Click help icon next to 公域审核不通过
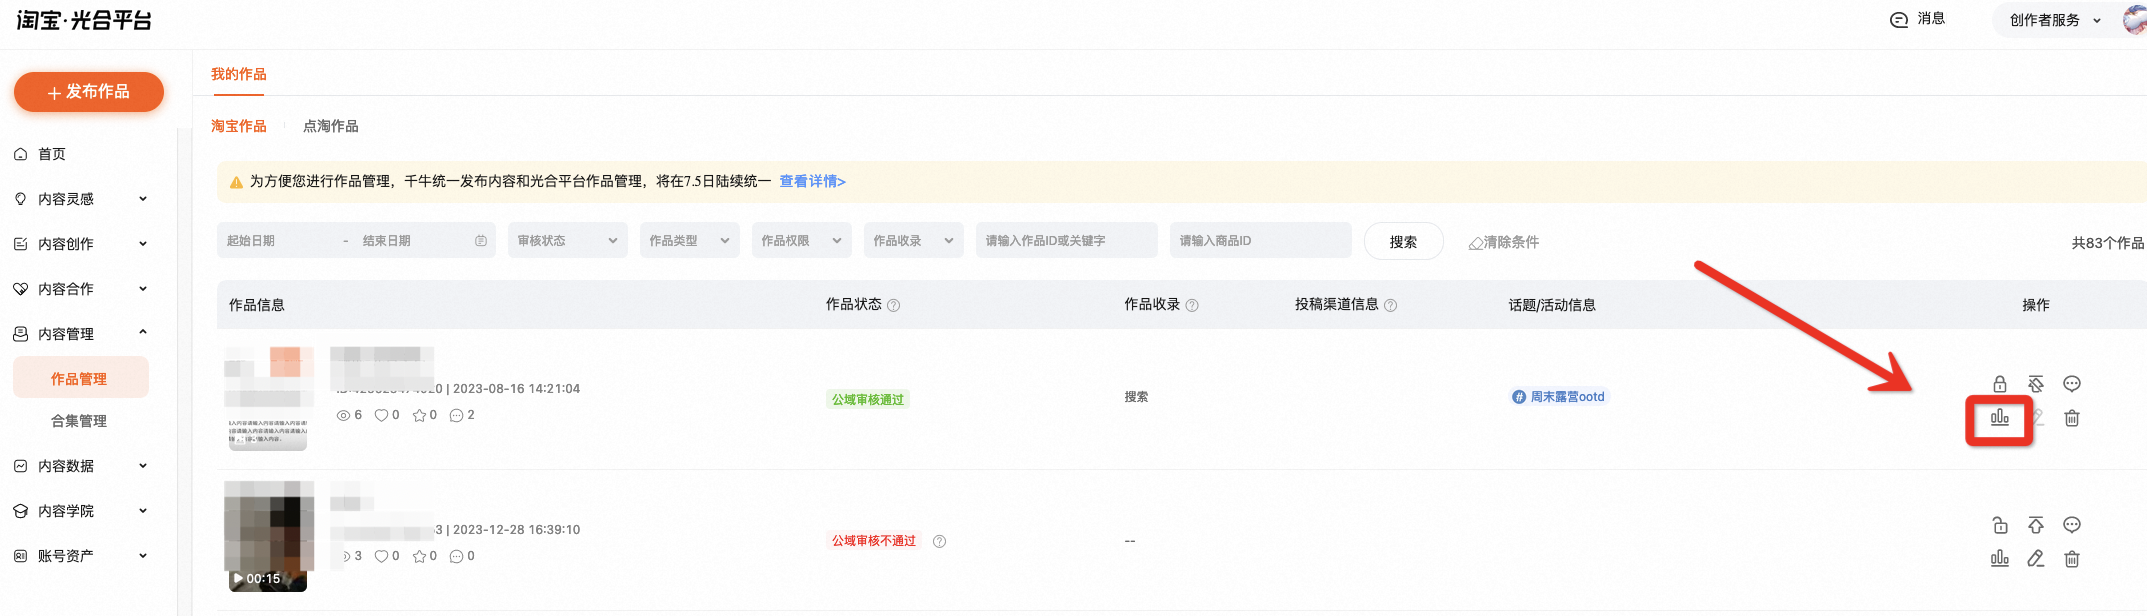The image size is (2147, 616). click(939, 541)
